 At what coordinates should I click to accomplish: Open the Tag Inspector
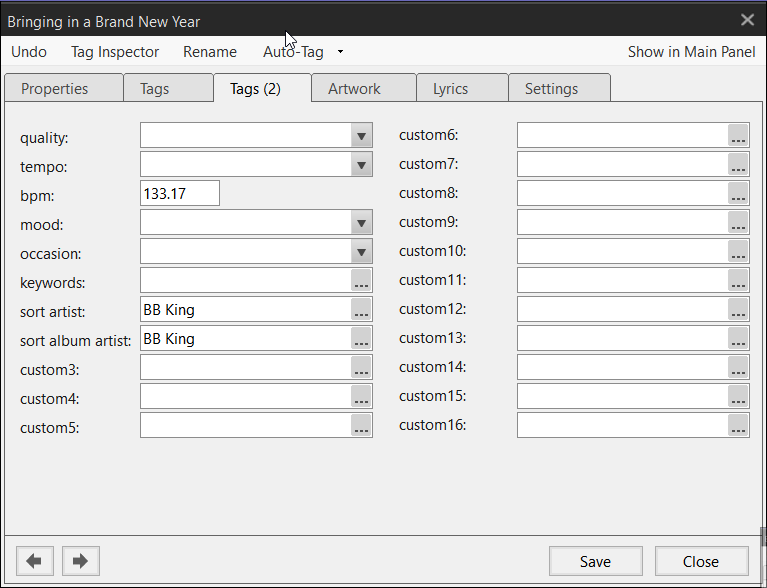(x=115, y=52)
